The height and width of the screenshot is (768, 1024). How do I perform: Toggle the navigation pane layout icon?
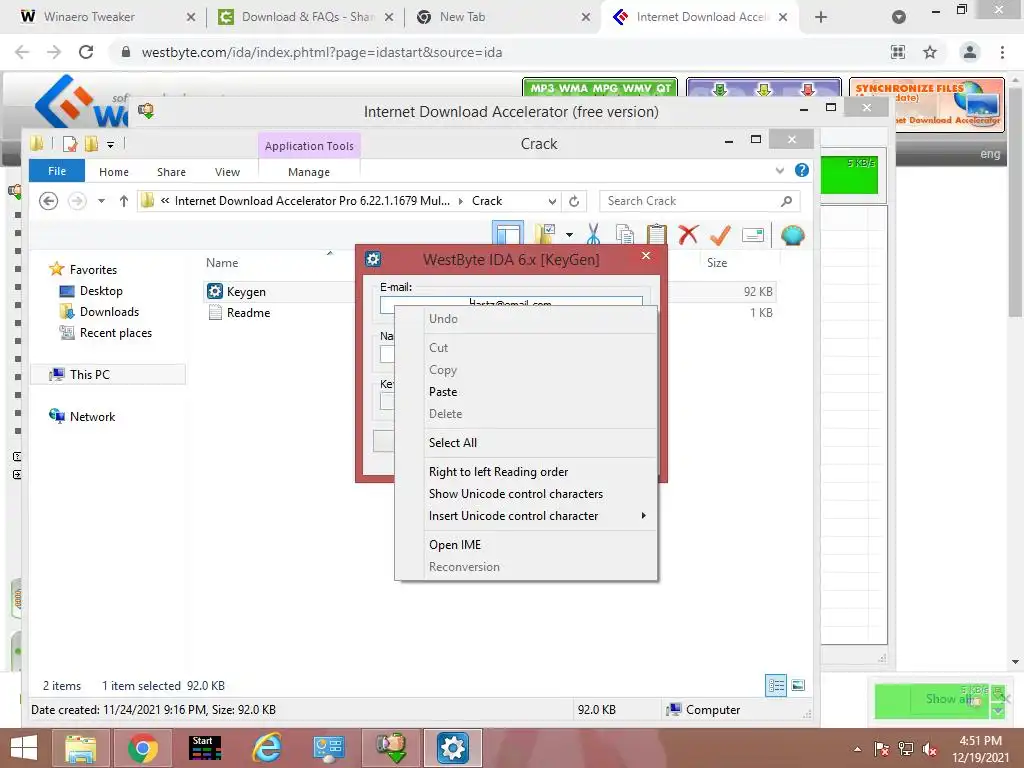507,234
